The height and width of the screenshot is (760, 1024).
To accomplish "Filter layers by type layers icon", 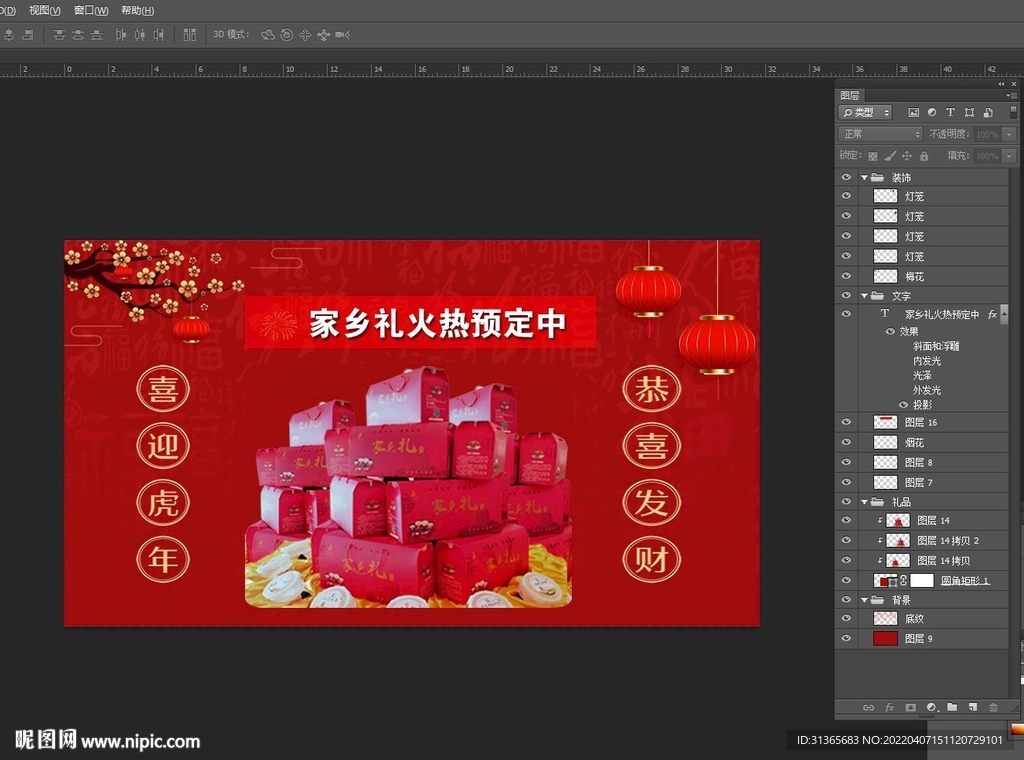I will [x=950, y=112].
